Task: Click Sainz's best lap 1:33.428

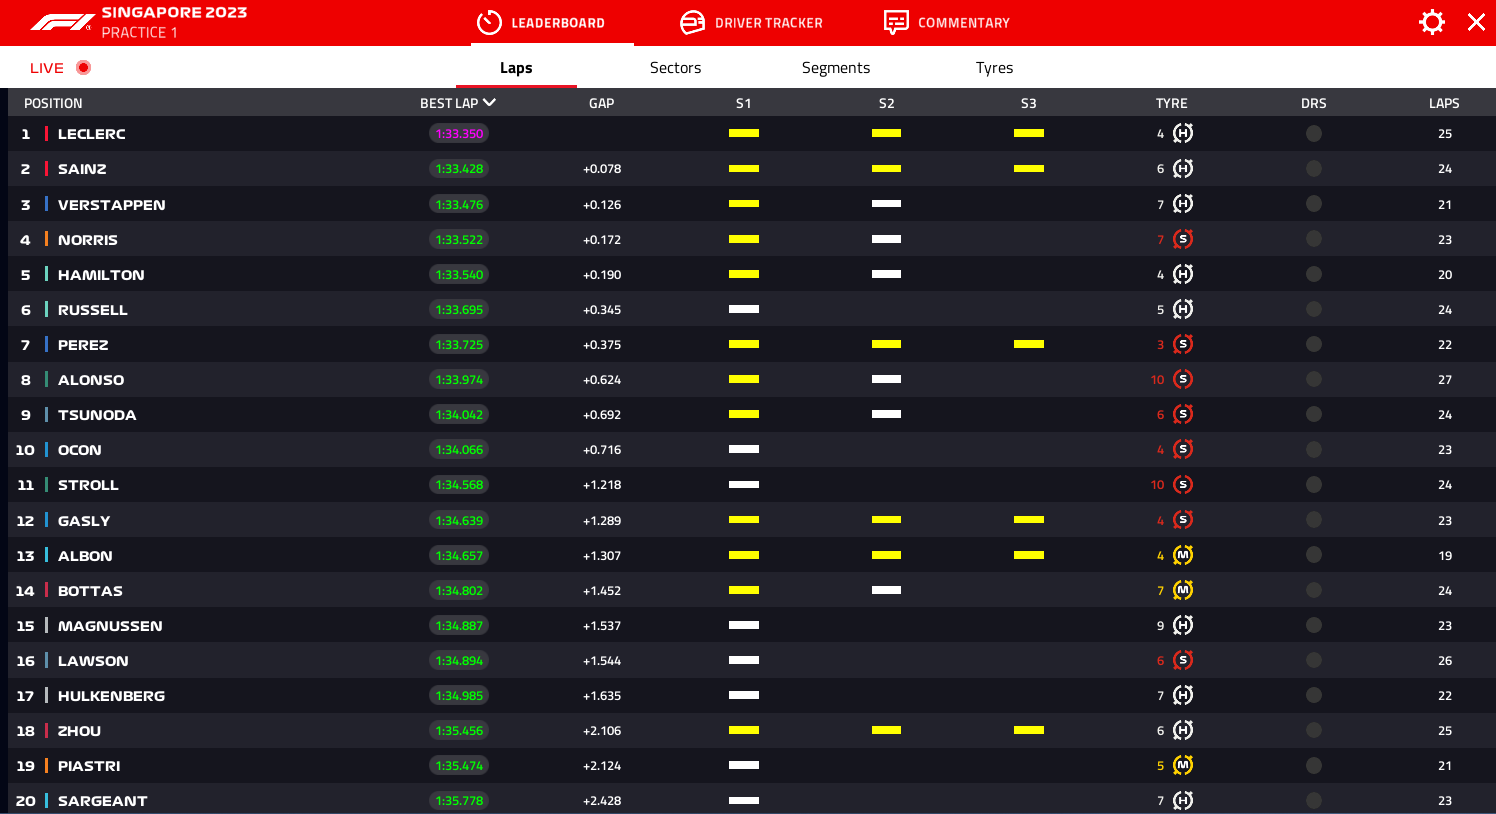Action: 459,168
